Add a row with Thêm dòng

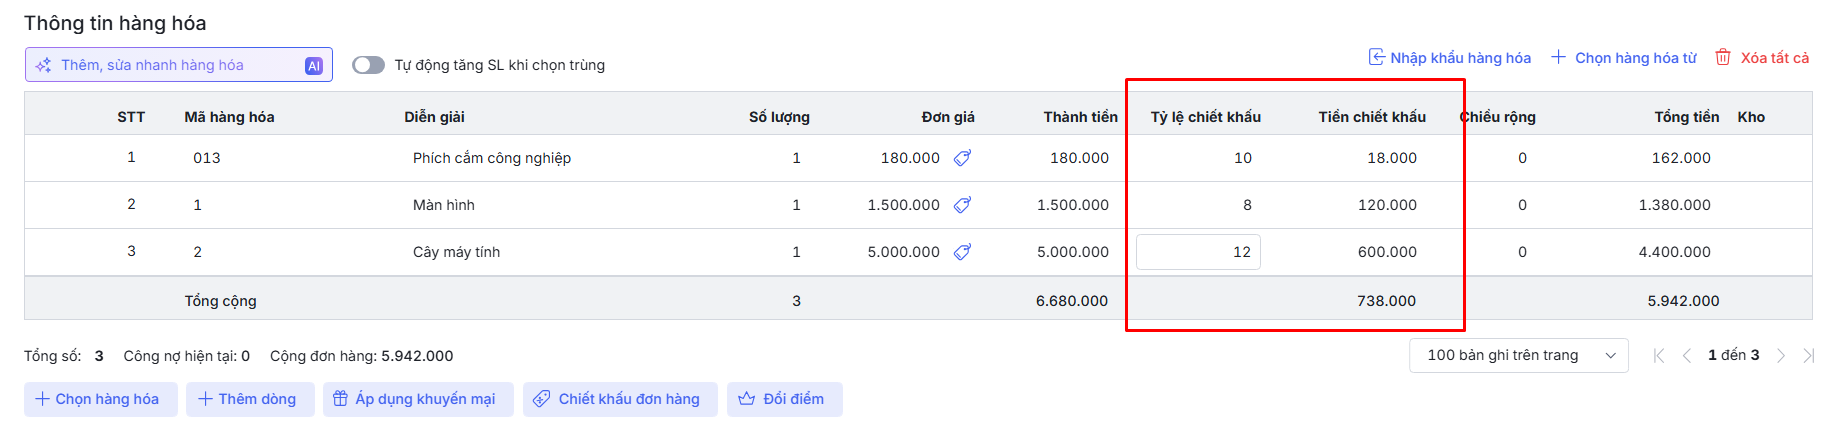(249, 399)
